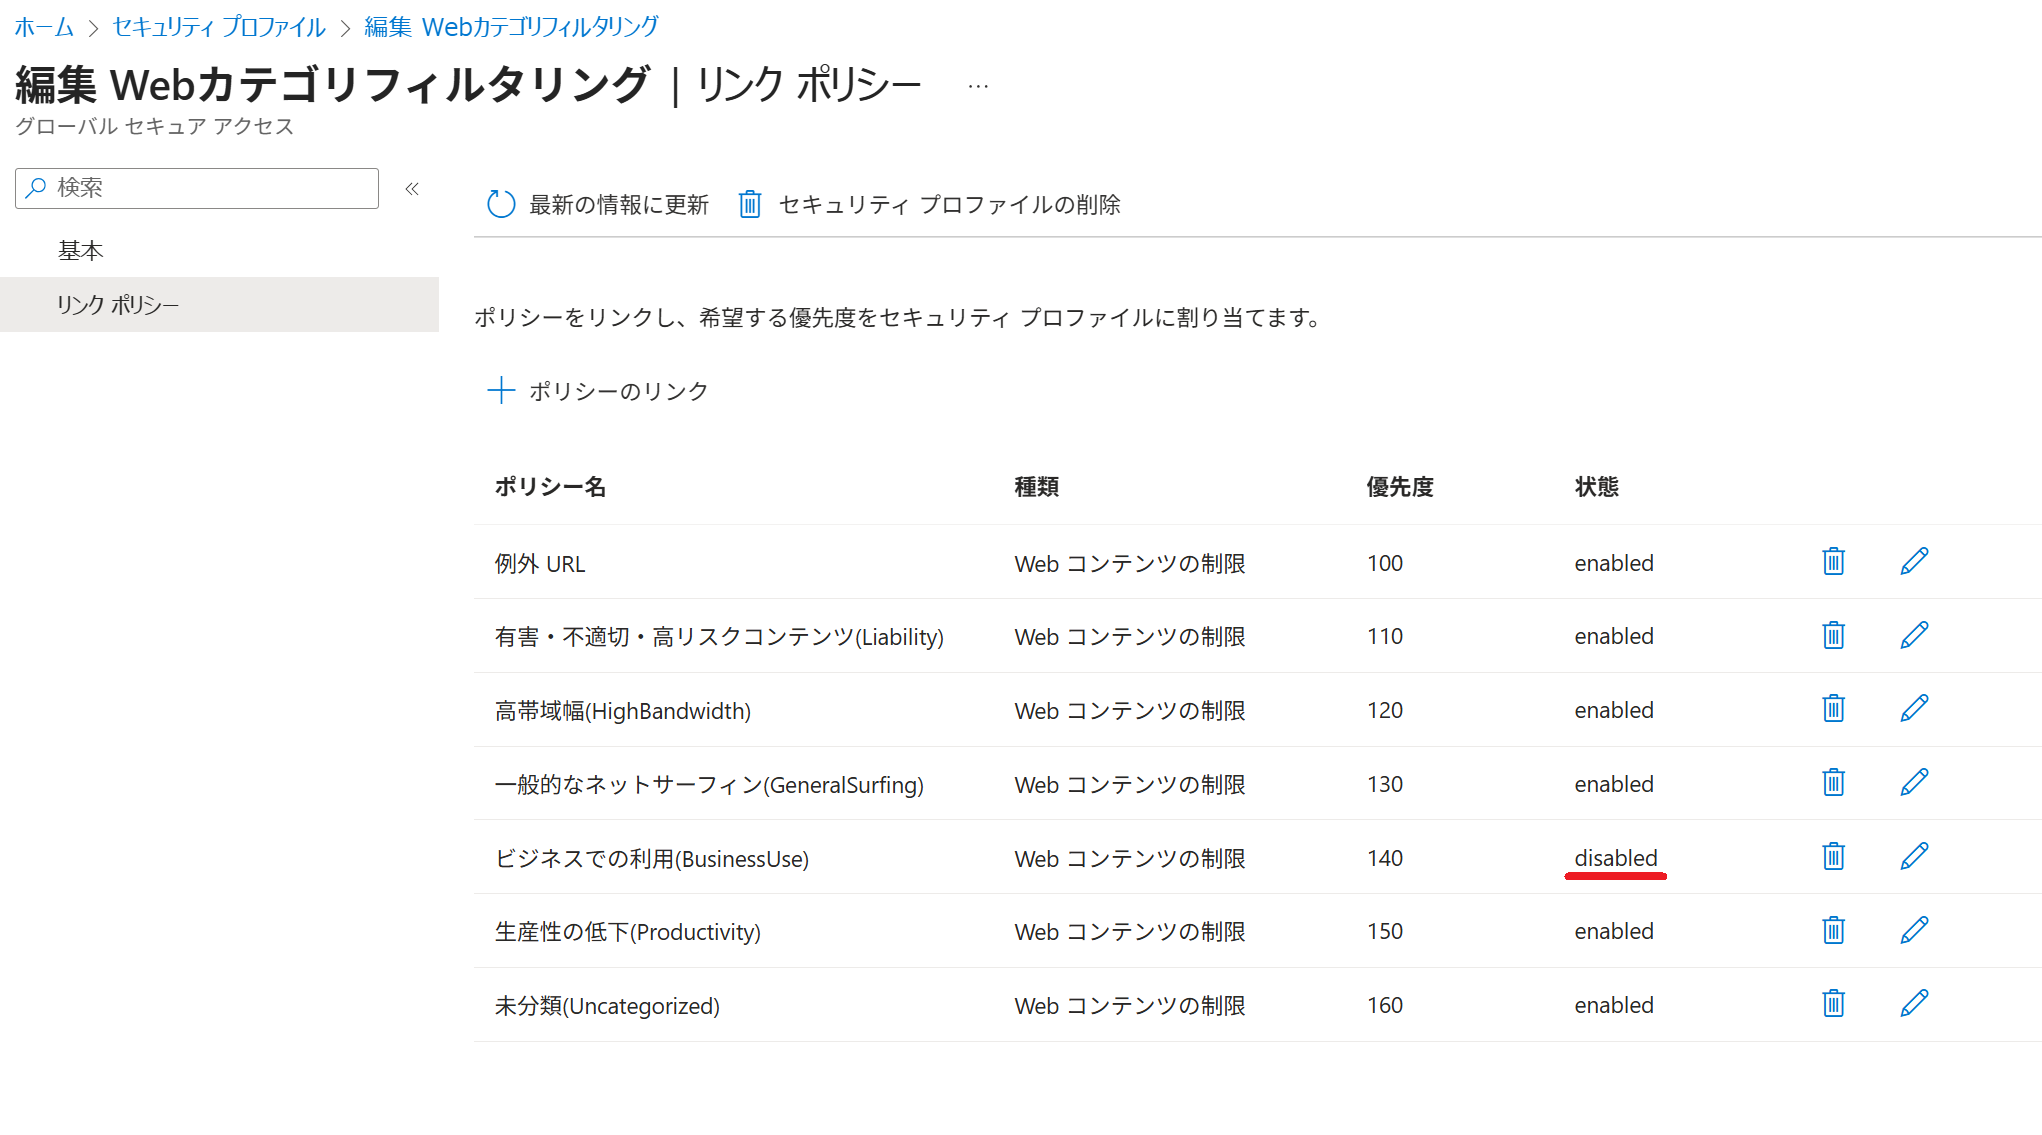The width and height of the screenshot is (2042, 1135).
Task: Click セキュリティ プロファイルの削除 button
Action: 930,205
